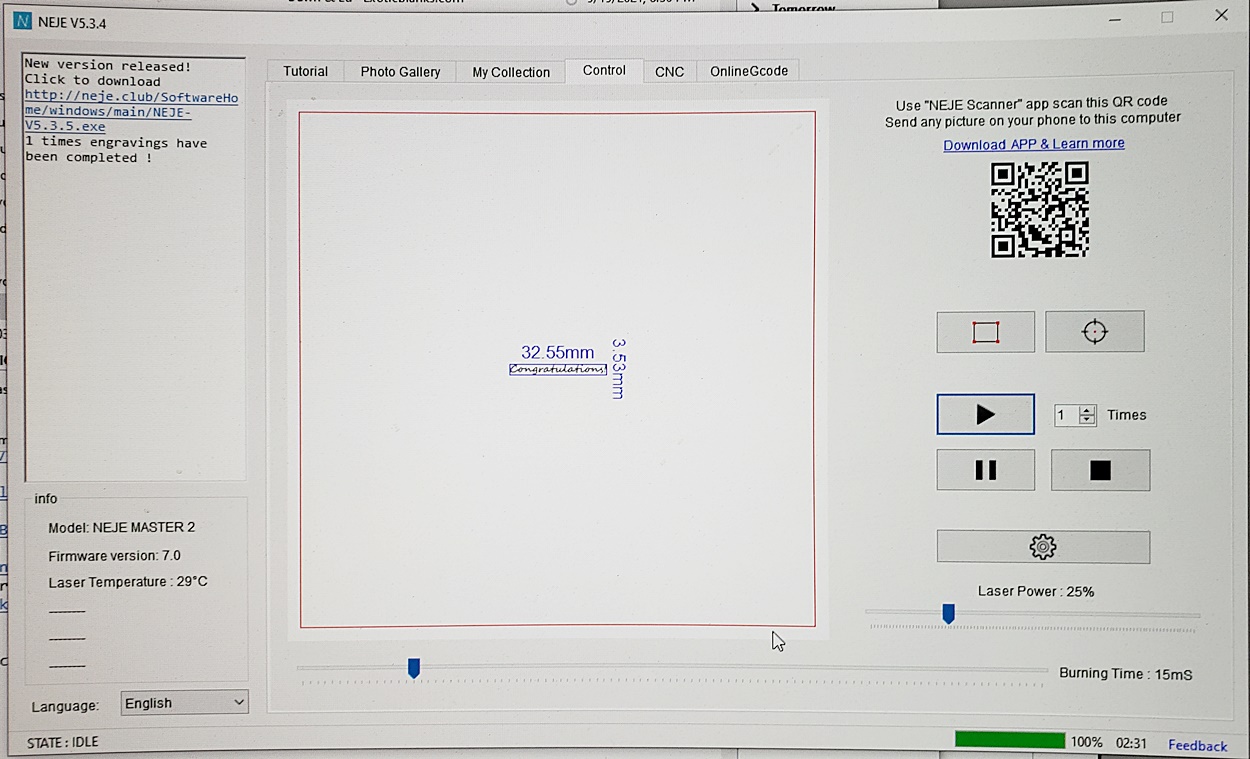Switch to the Tutorial tab
This screenshot has width=1250, height=759.
[x=305, y=72]
